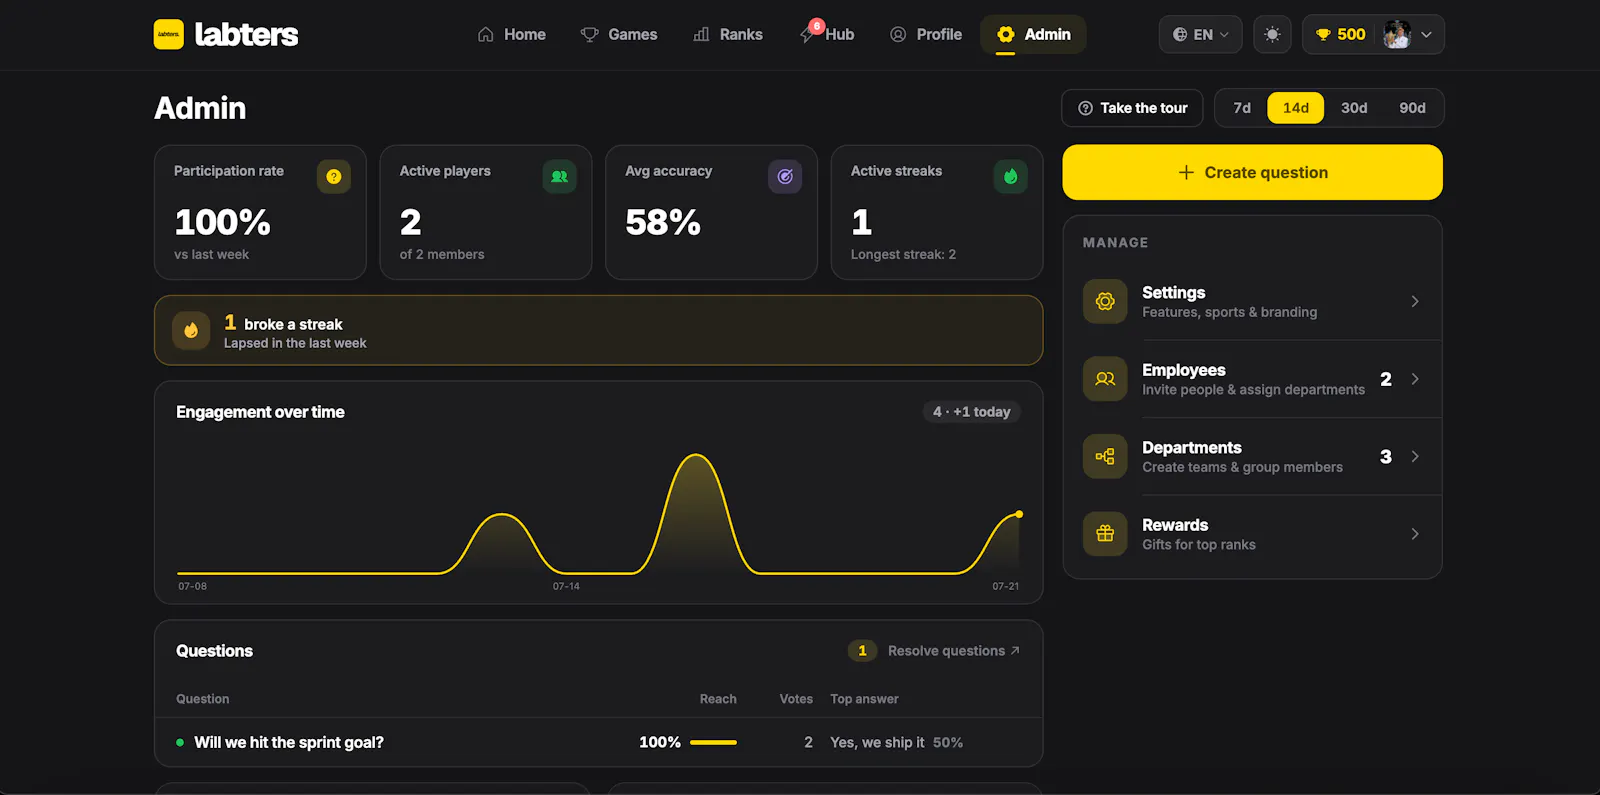The height and width of the screenshot is (795, 1600).
Task: Click the 100% reach progress bar
Action: coord(713,742)
